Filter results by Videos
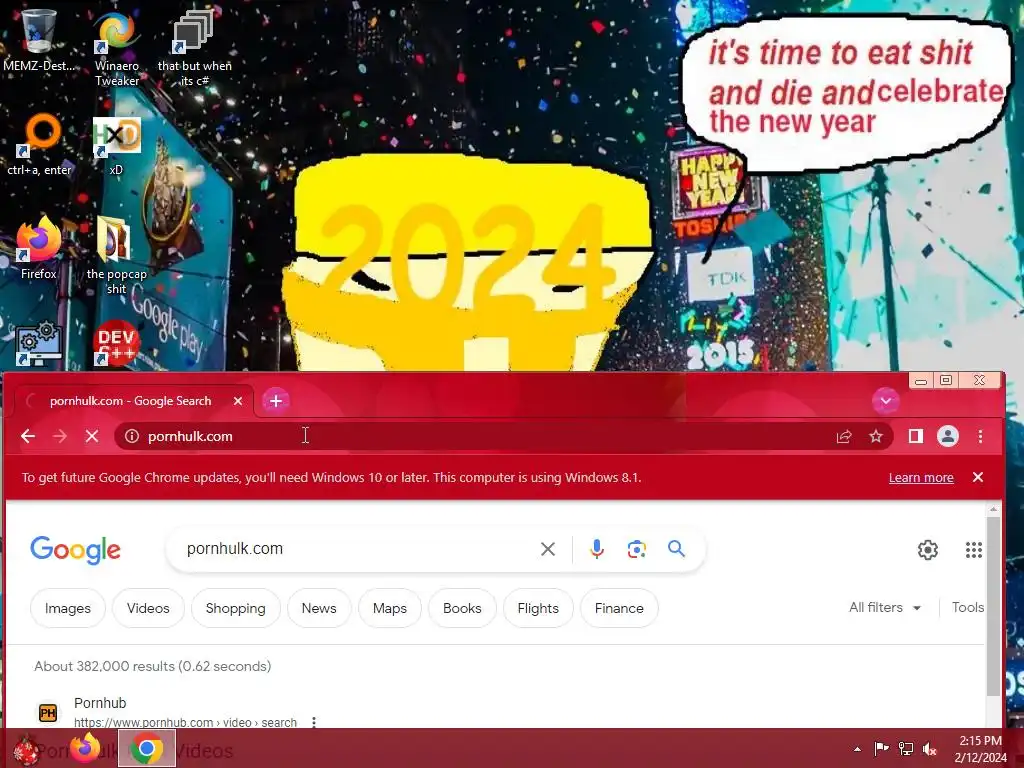 148,608
